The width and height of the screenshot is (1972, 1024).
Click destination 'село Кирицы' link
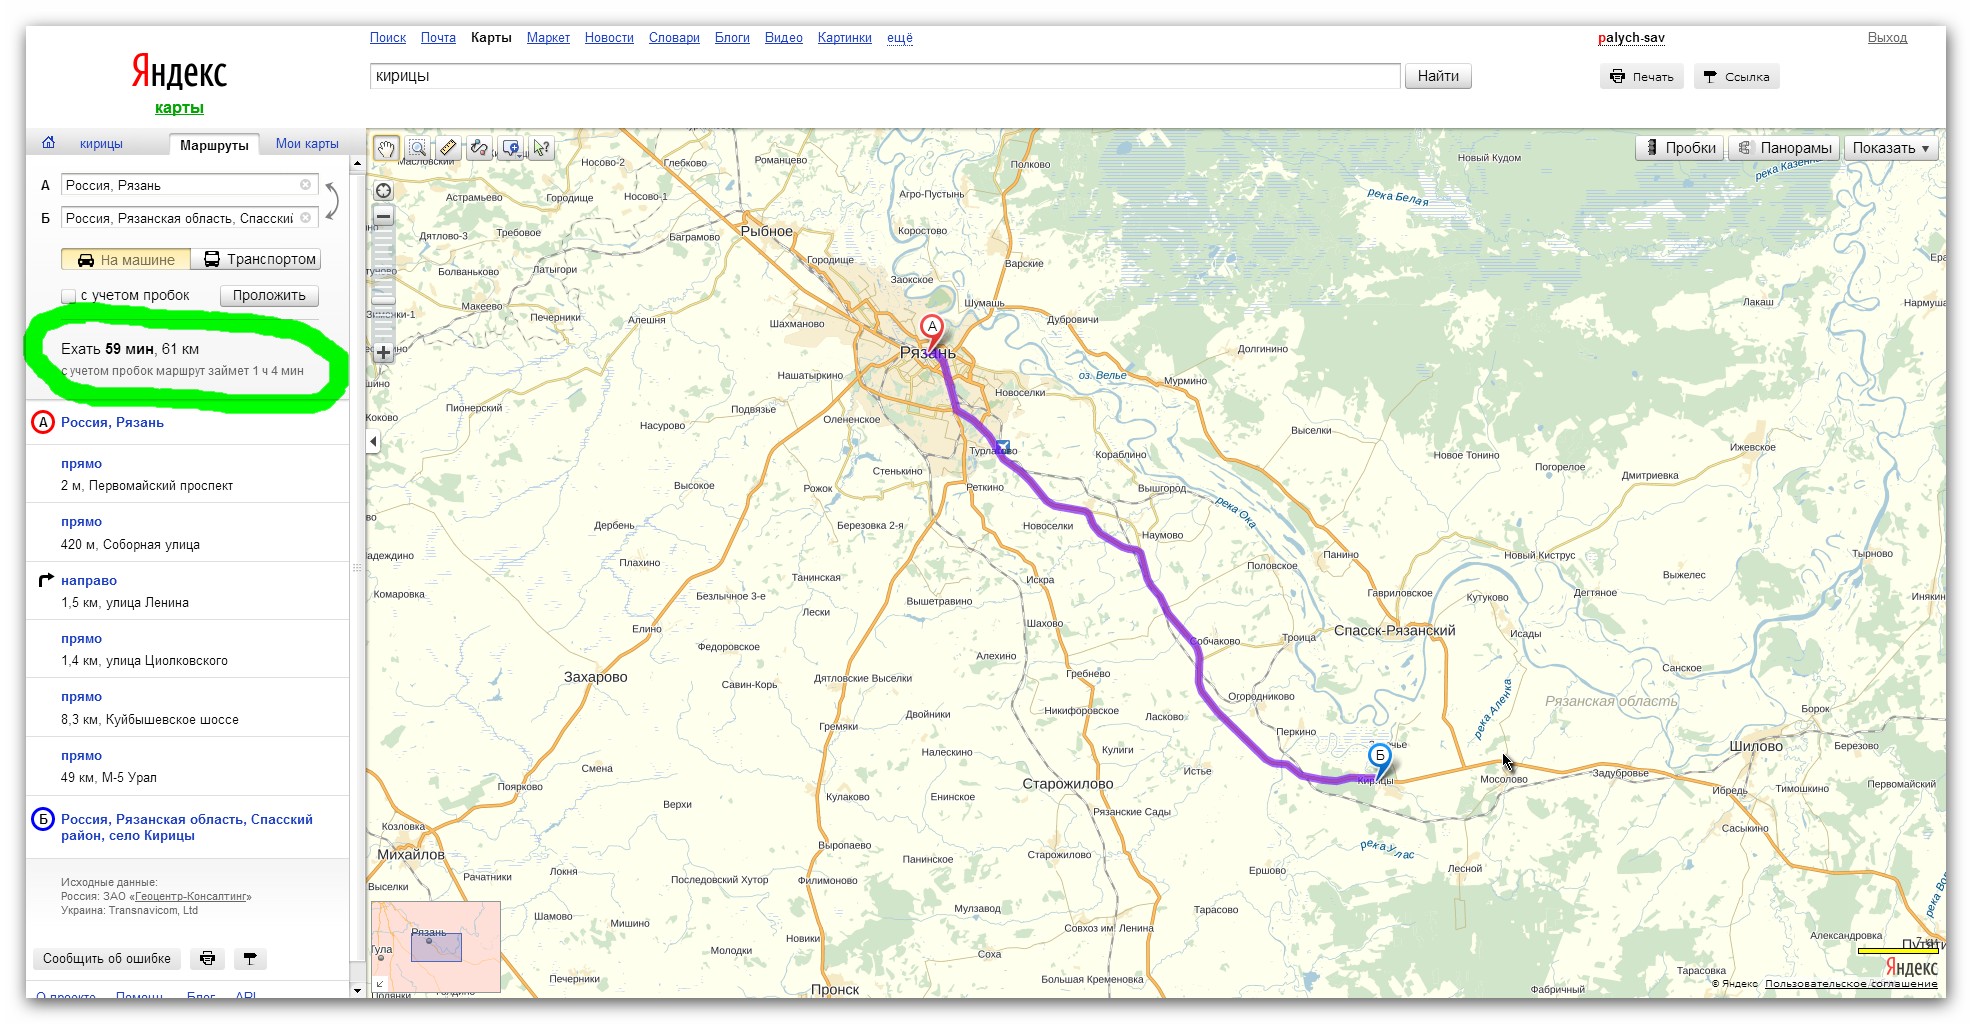pos(187,827)
